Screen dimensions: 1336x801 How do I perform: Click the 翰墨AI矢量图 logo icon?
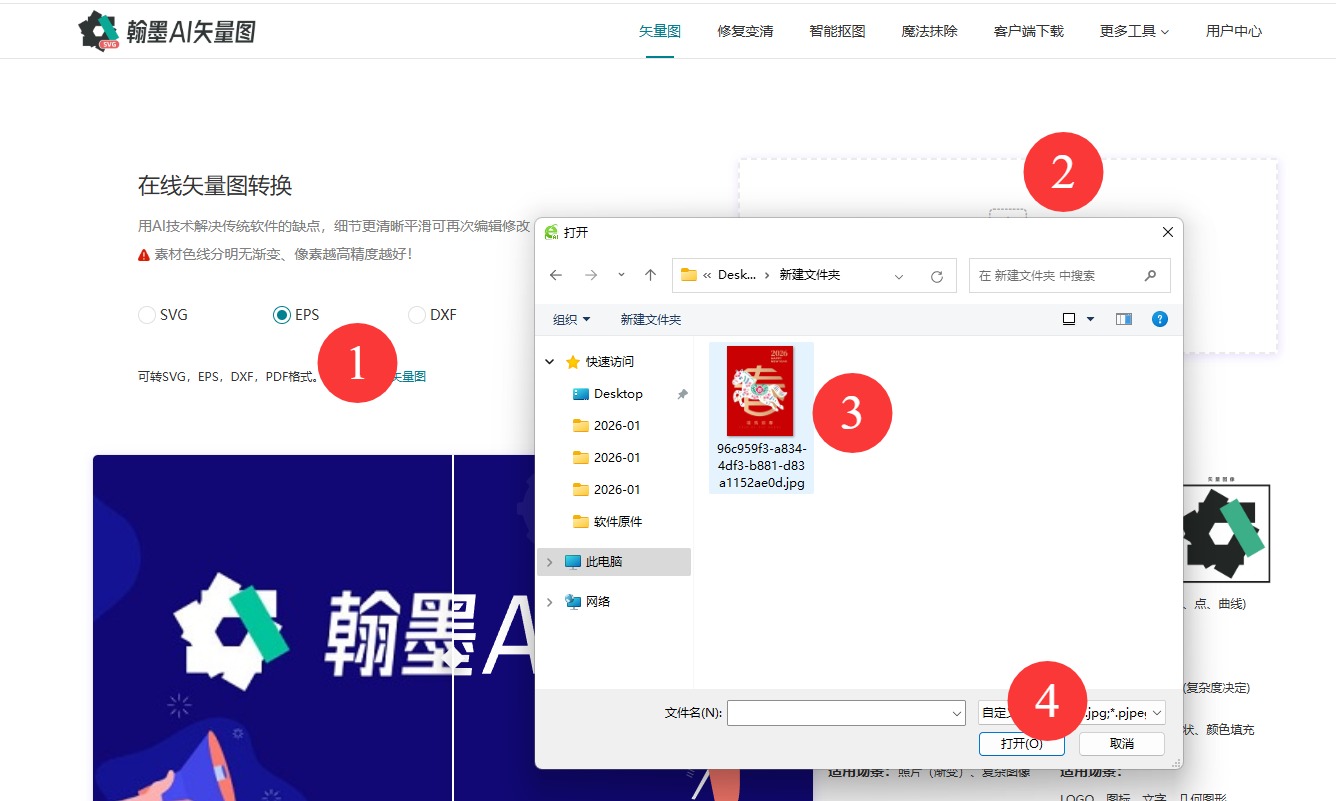pyautogui.click(x=99, y=31)
